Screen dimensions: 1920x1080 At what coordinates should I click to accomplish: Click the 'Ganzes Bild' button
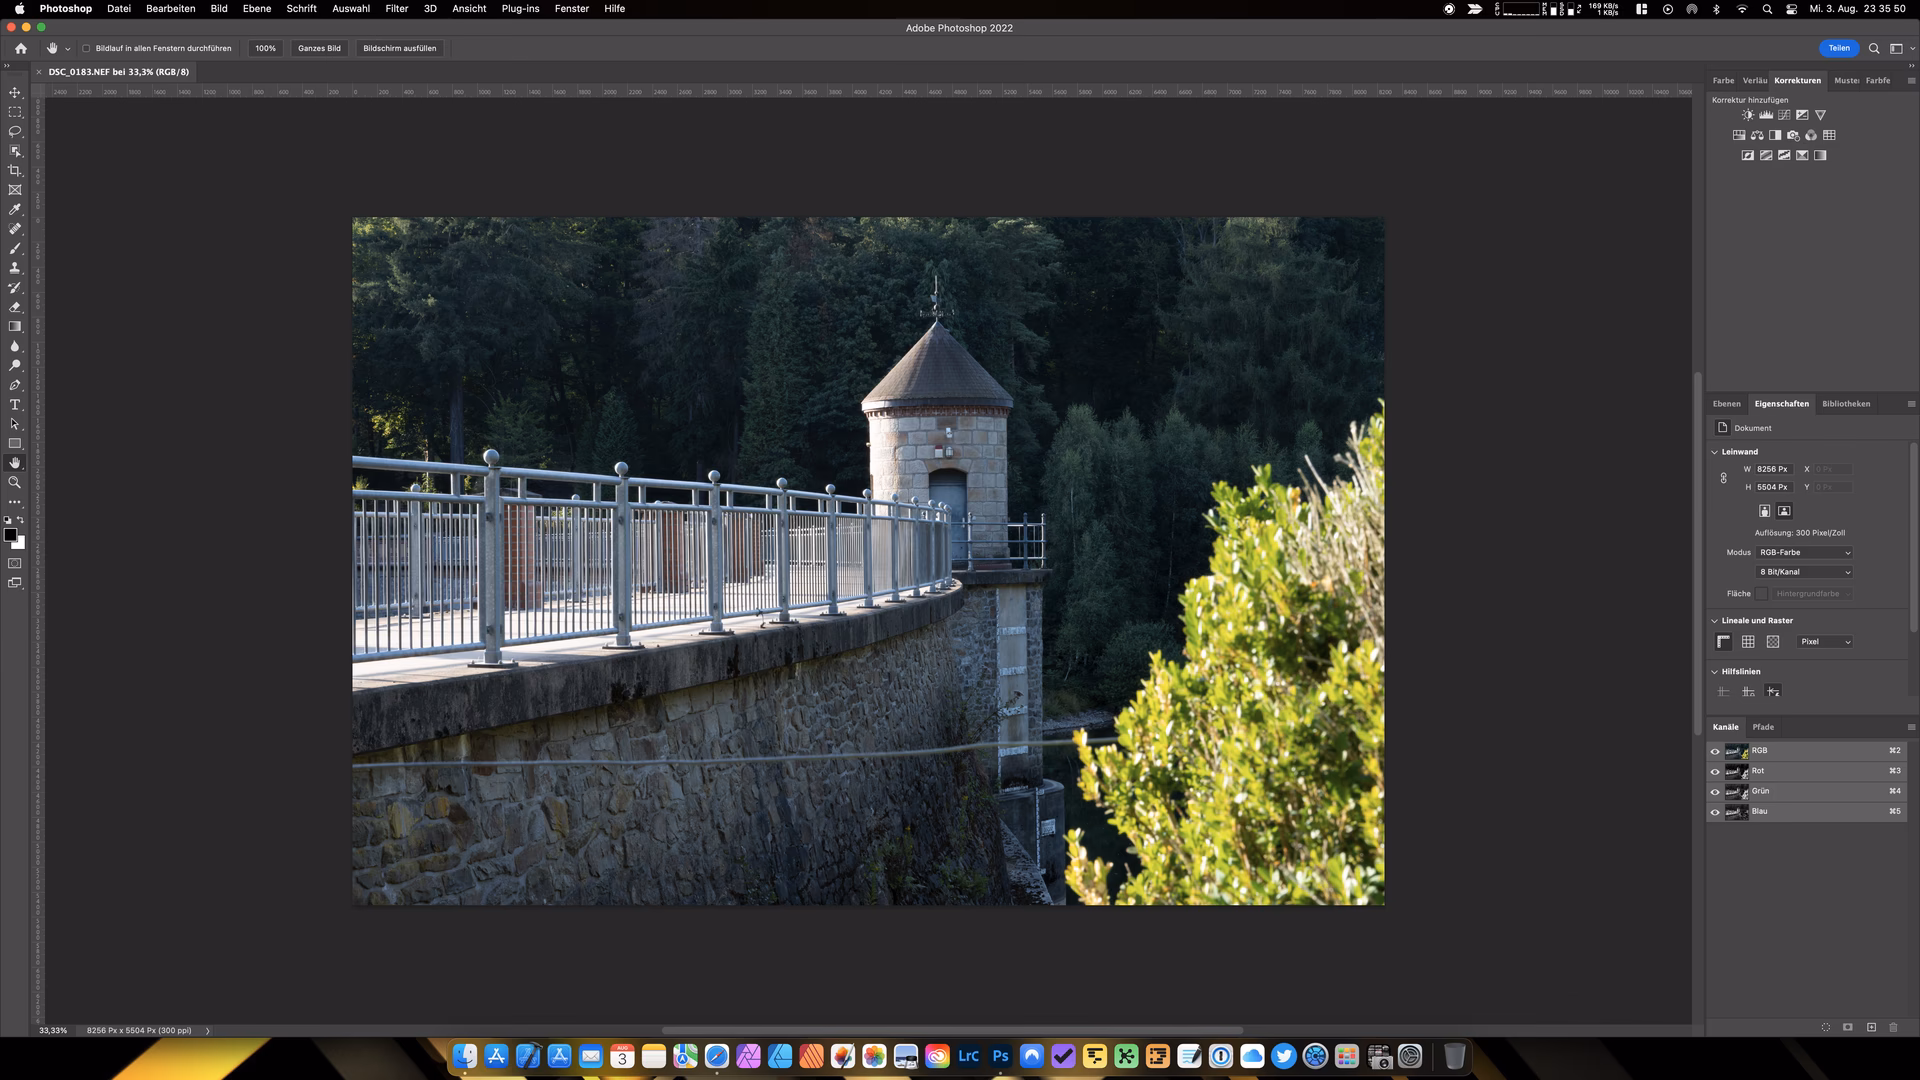click(319, 48)
